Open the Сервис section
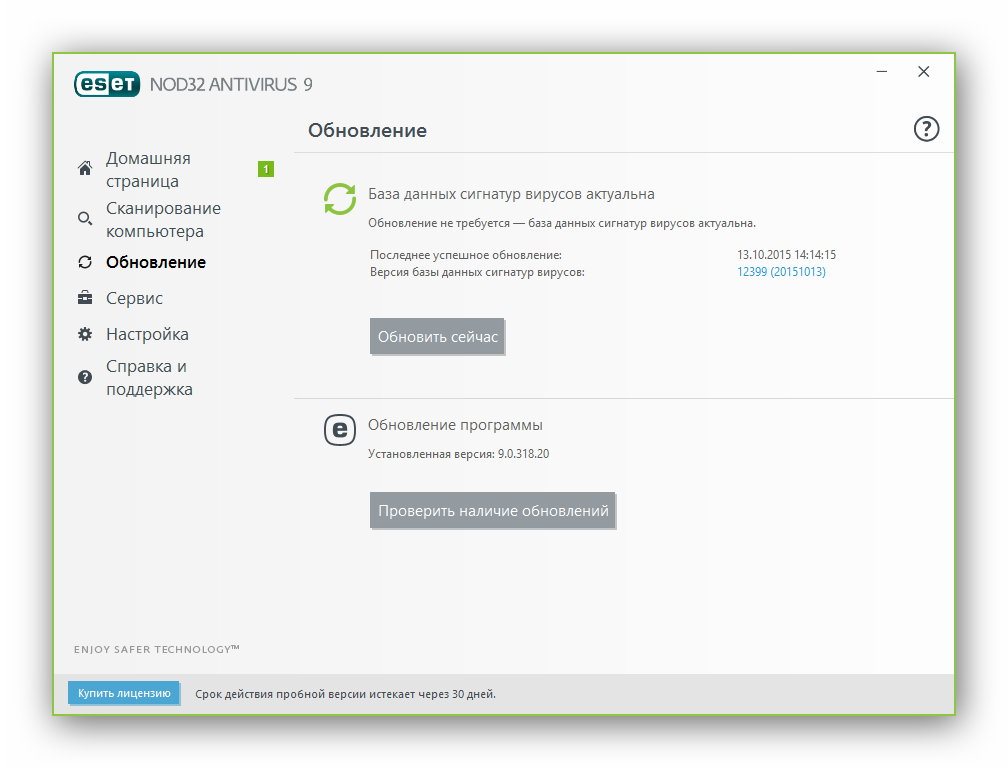Screen dimensions: 1008x768 tap(134, 298)
